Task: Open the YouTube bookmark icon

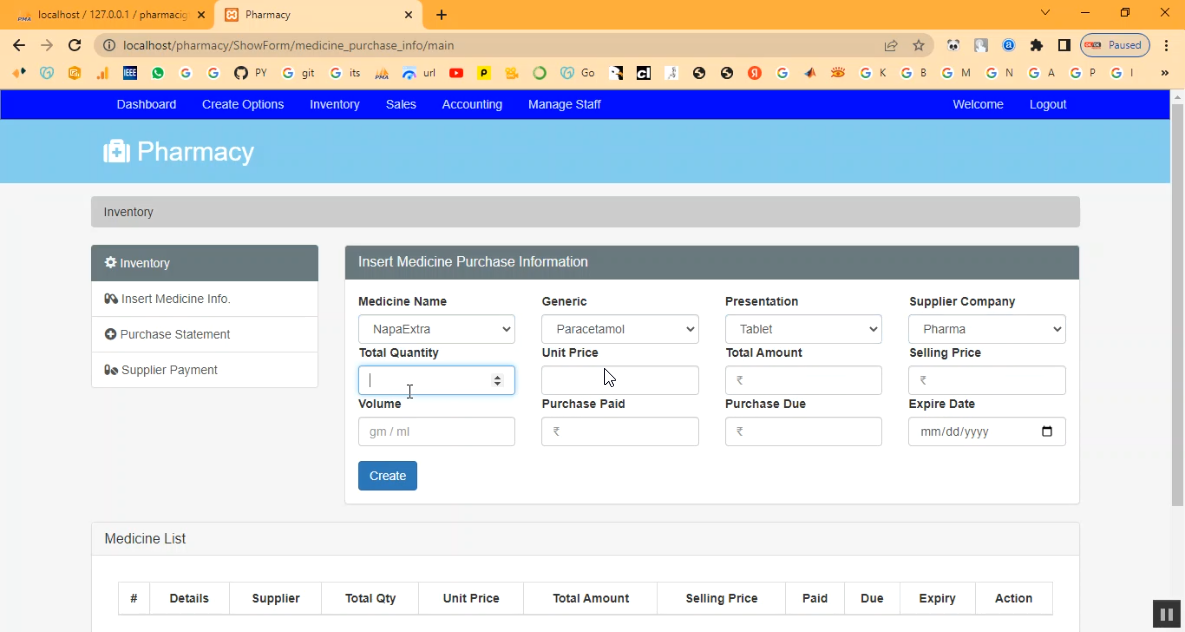Action: [456, 73]
